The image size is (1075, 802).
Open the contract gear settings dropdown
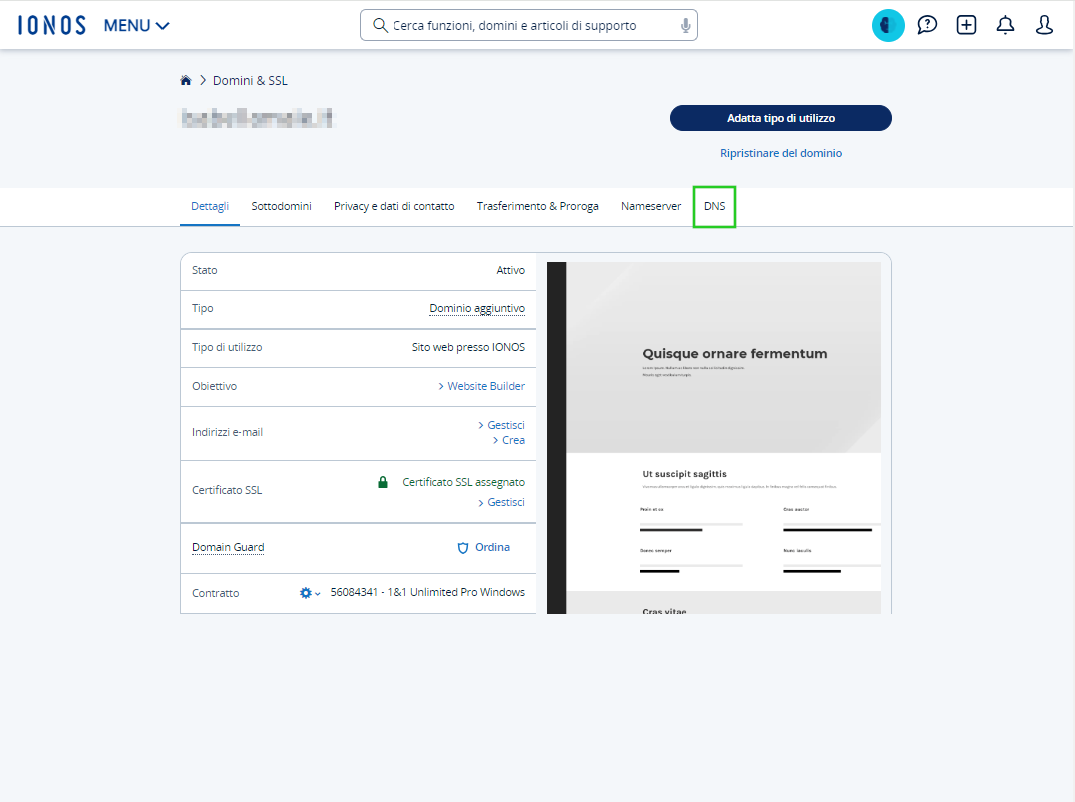click(x=310, y=593)
